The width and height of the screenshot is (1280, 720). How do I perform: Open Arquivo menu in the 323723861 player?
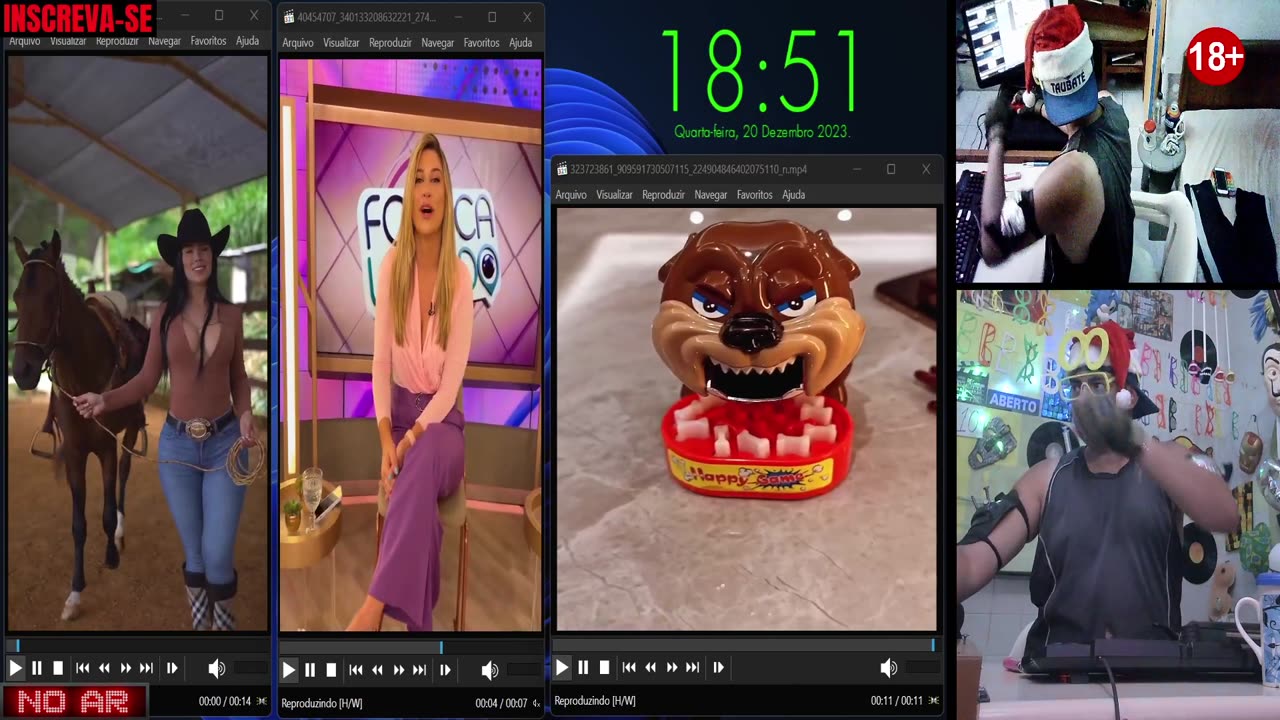coord(571,195)
